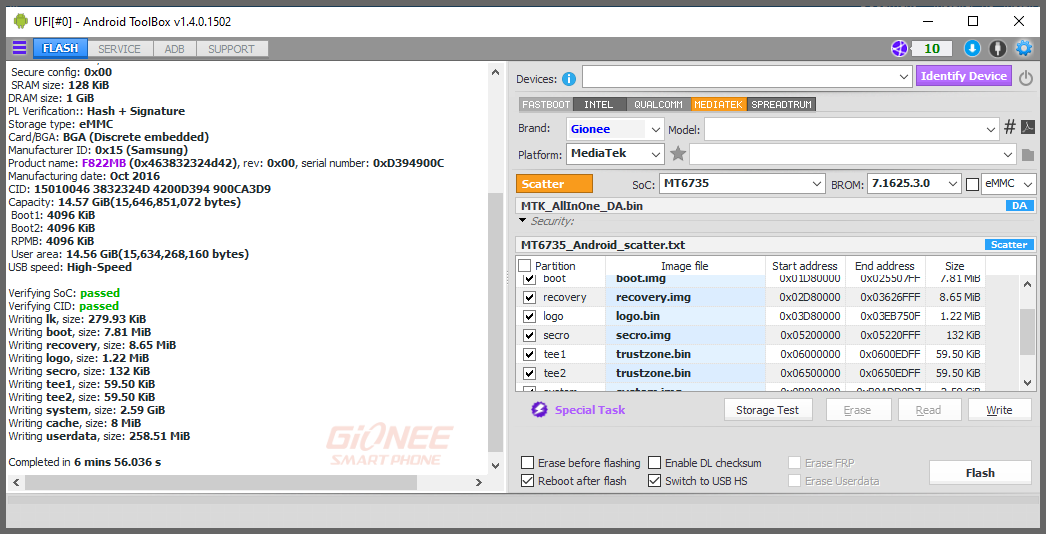Switch to the SERVICE tab
The width and height of the screenshot is (1046, 534).
coord(119,49)
